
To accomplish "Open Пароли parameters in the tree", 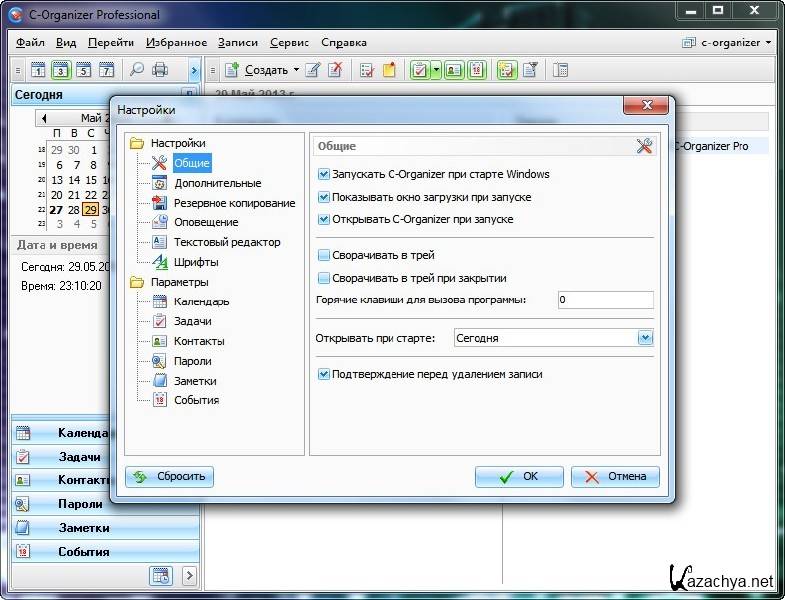I will click(192, 361).
